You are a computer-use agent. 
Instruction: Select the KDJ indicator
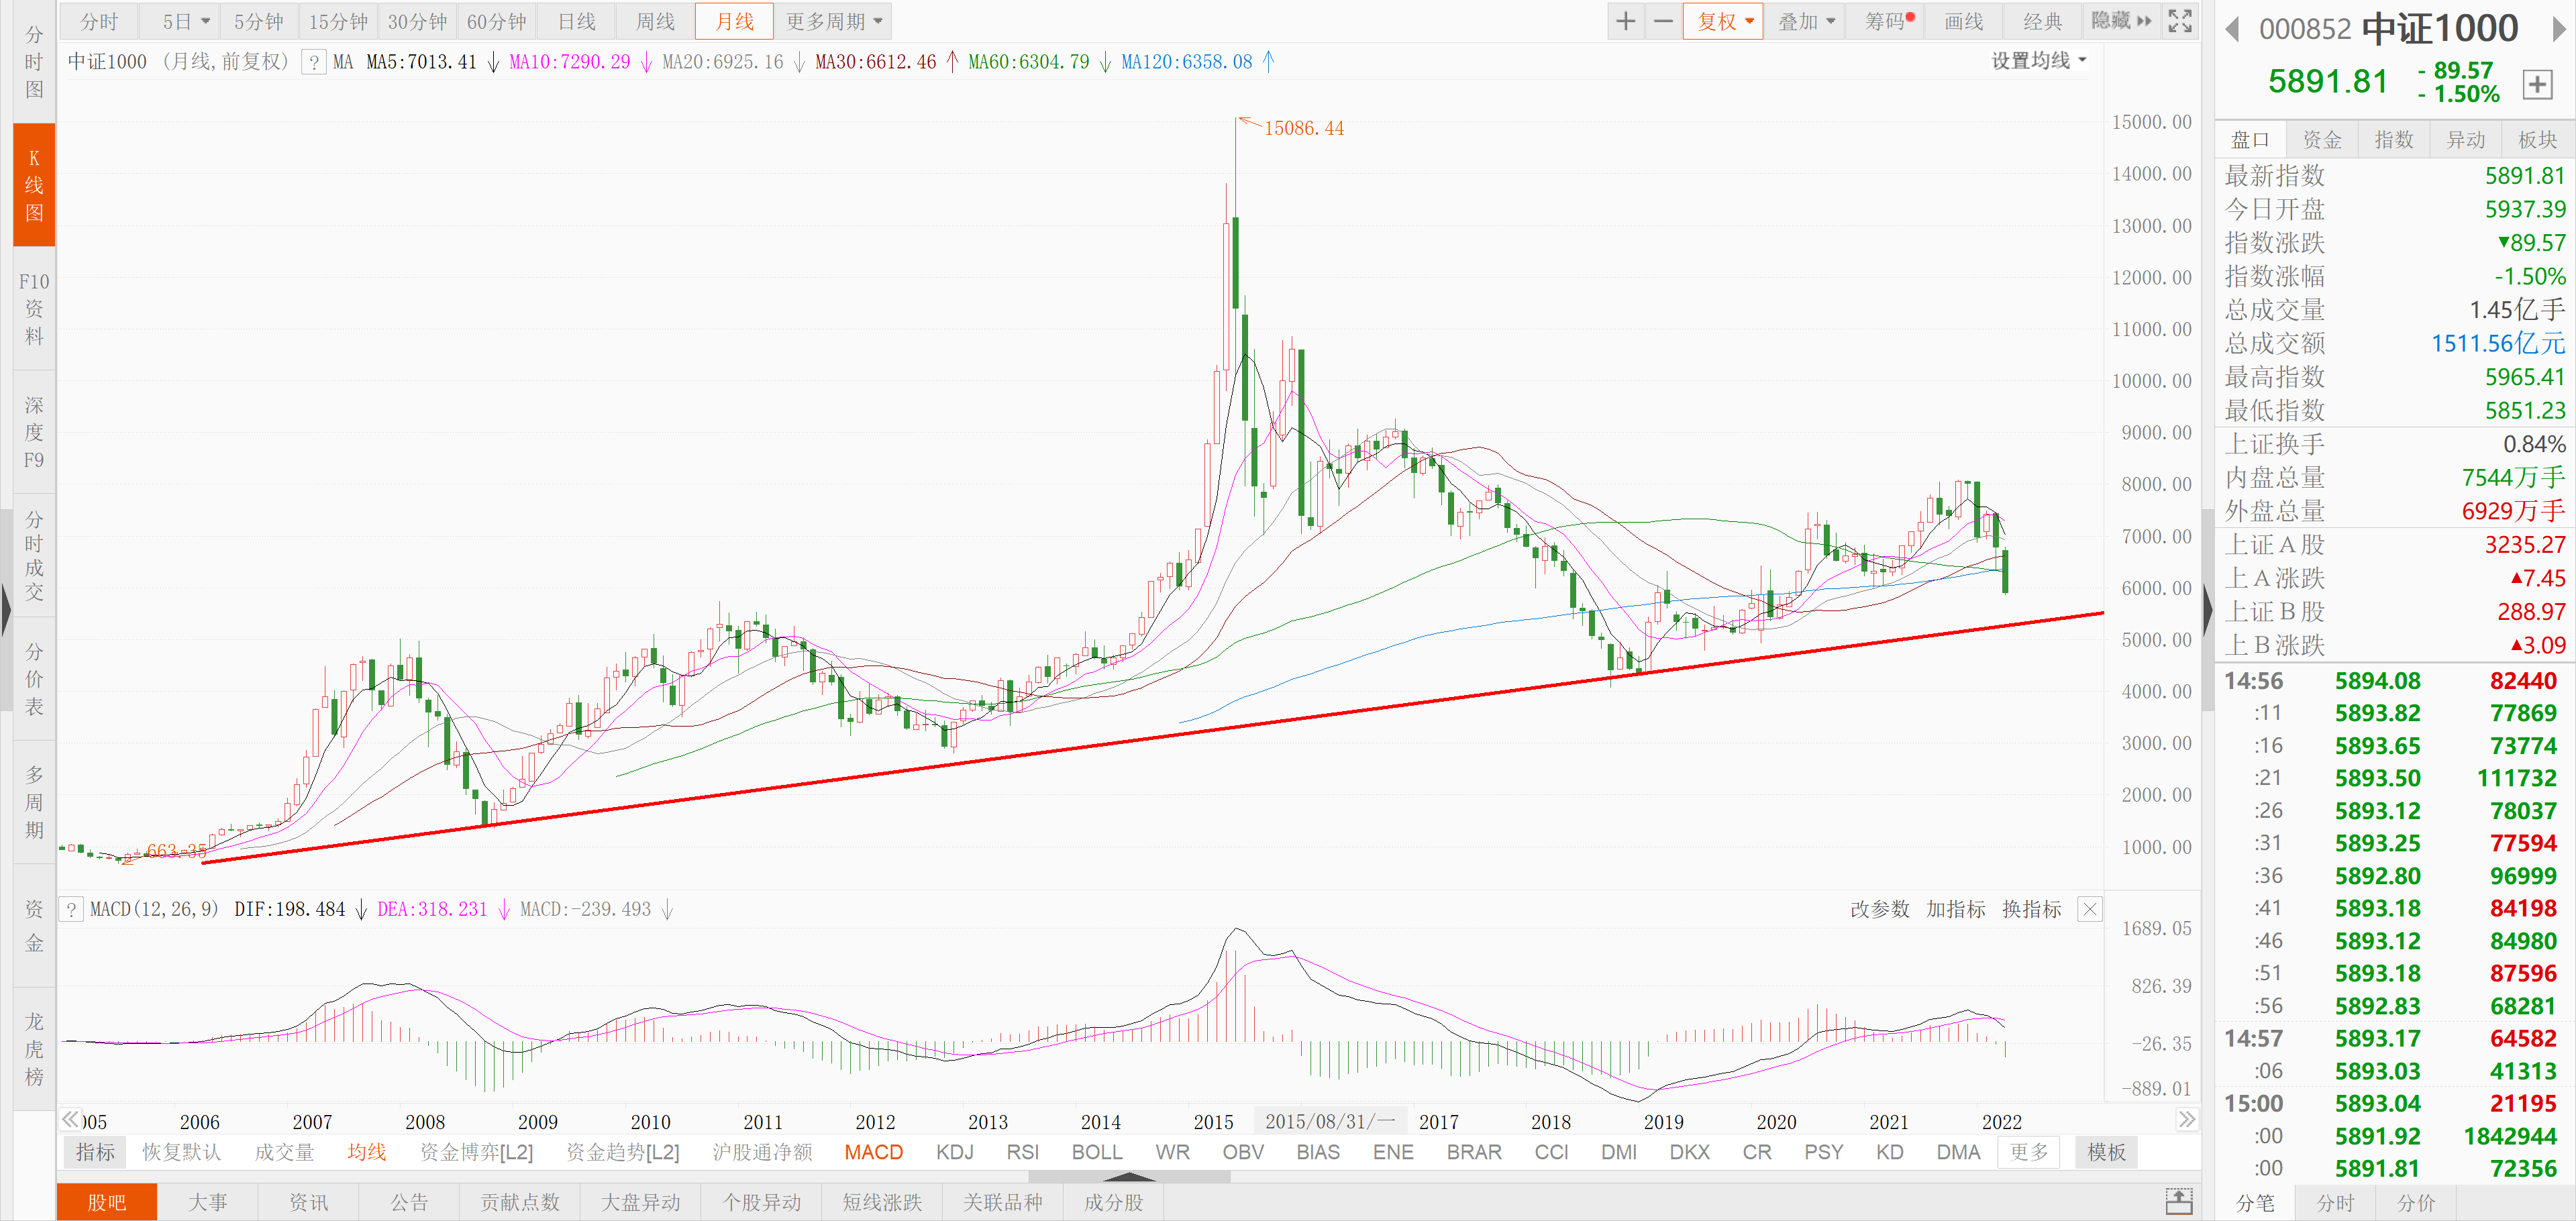954,1152
